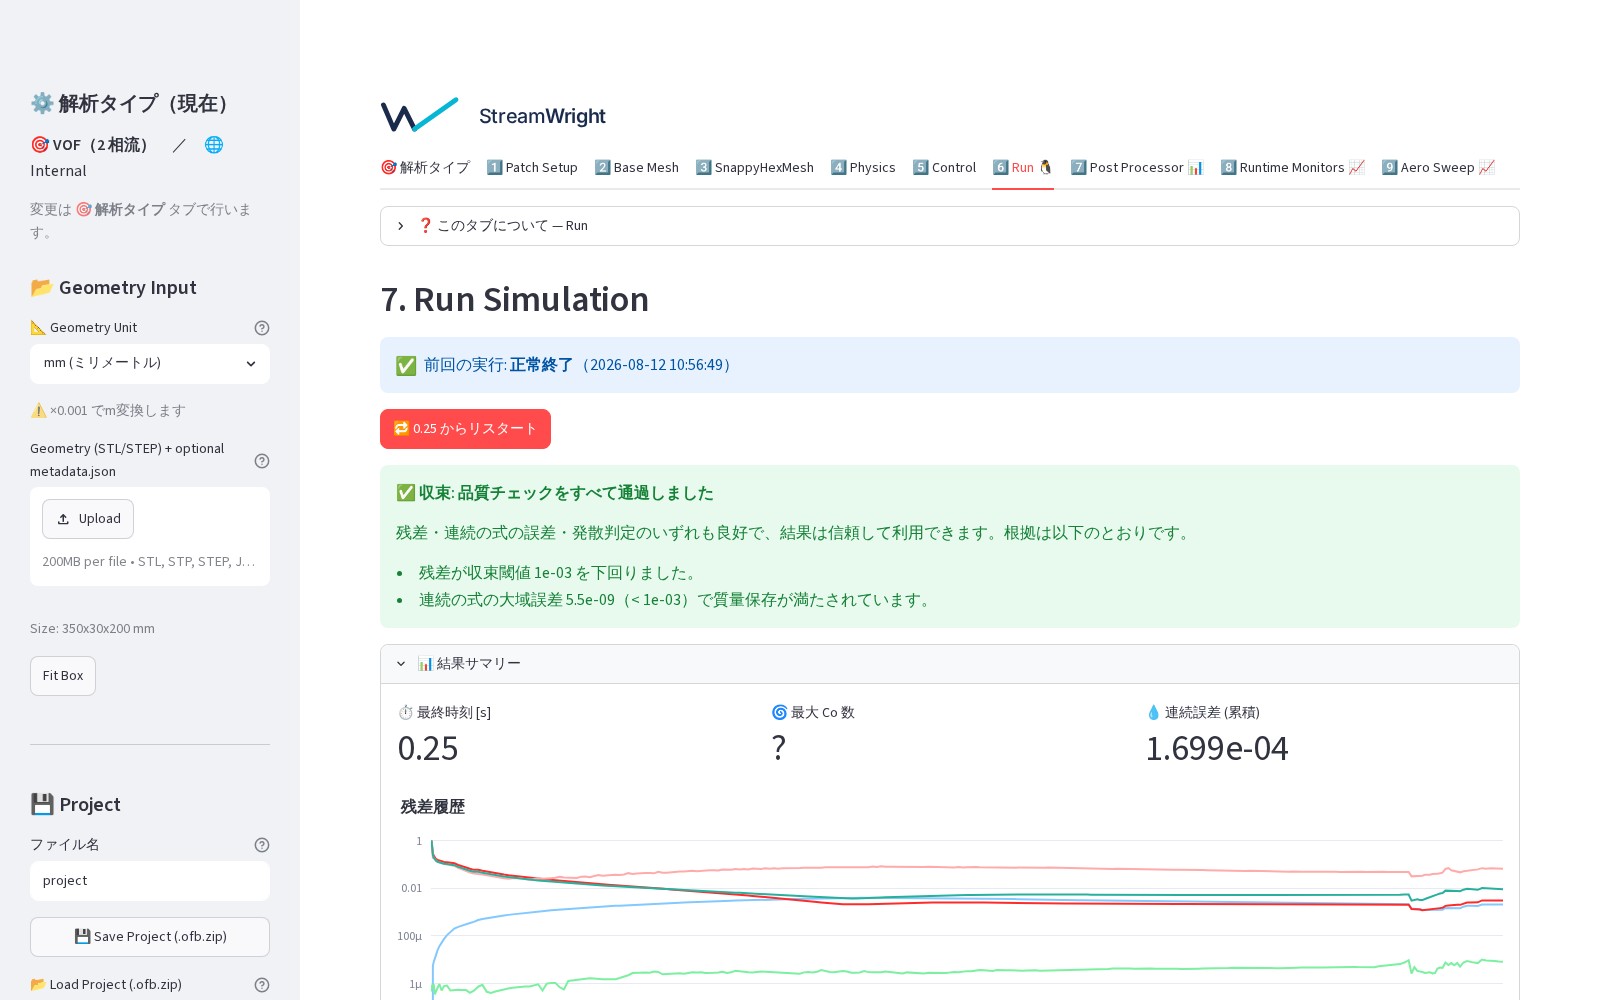
Task: Open the Patch Setup tab
Action: tap(532, 168)
